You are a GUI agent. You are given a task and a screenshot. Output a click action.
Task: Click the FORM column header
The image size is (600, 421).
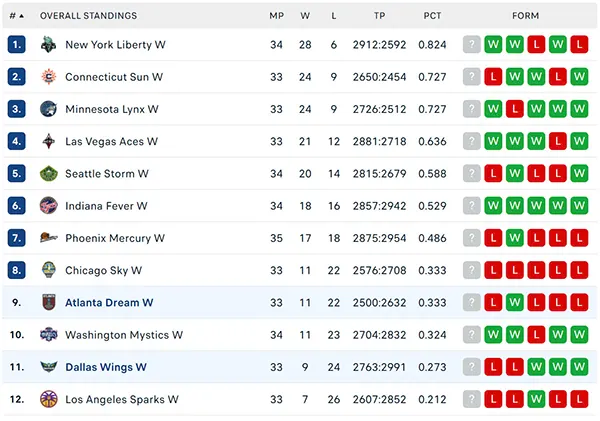(x=525, y=16)
